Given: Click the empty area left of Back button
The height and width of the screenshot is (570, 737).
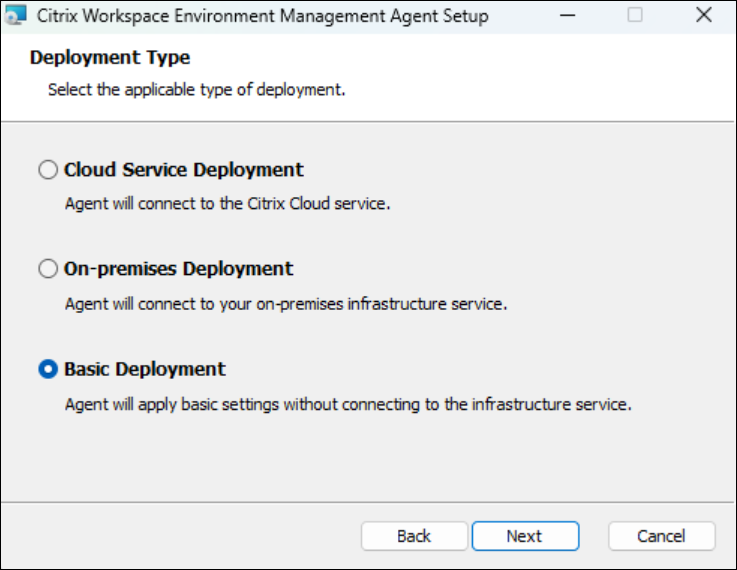Looking at the screenshot, I should (x=180, y=536).
